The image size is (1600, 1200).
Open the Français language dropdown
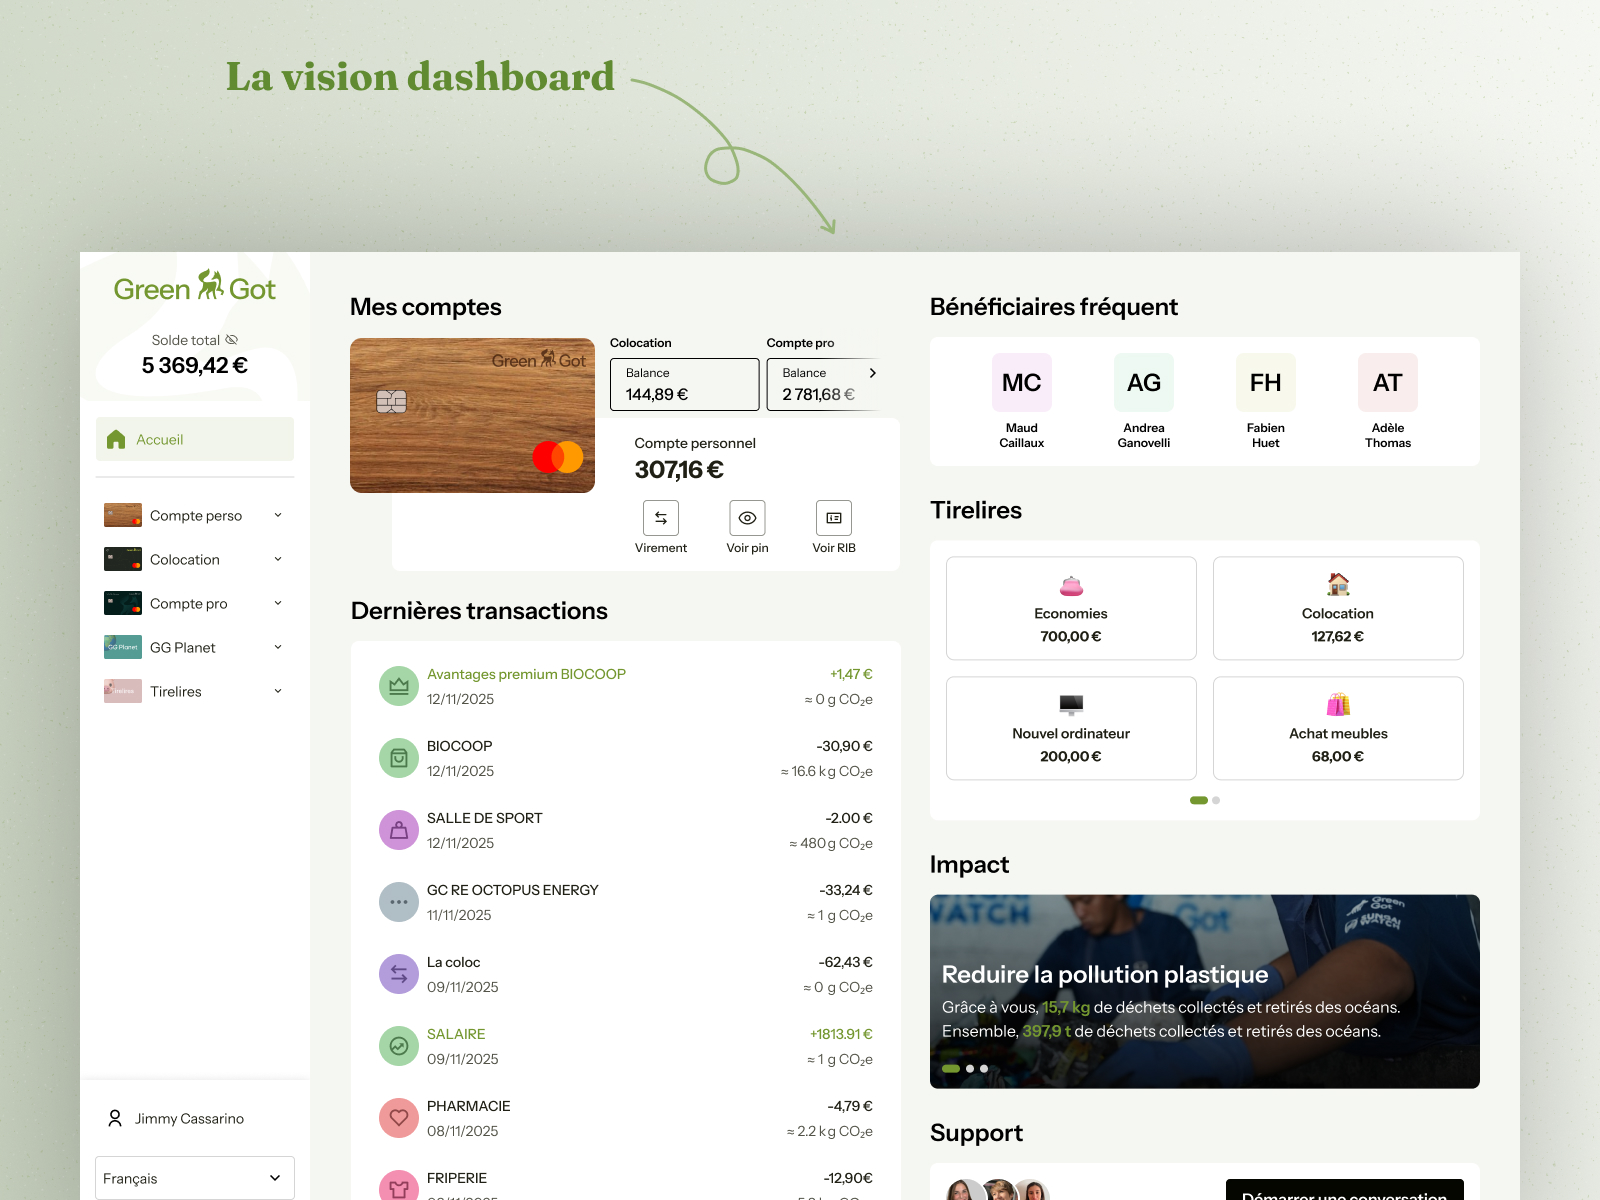tap(195, 1178)
